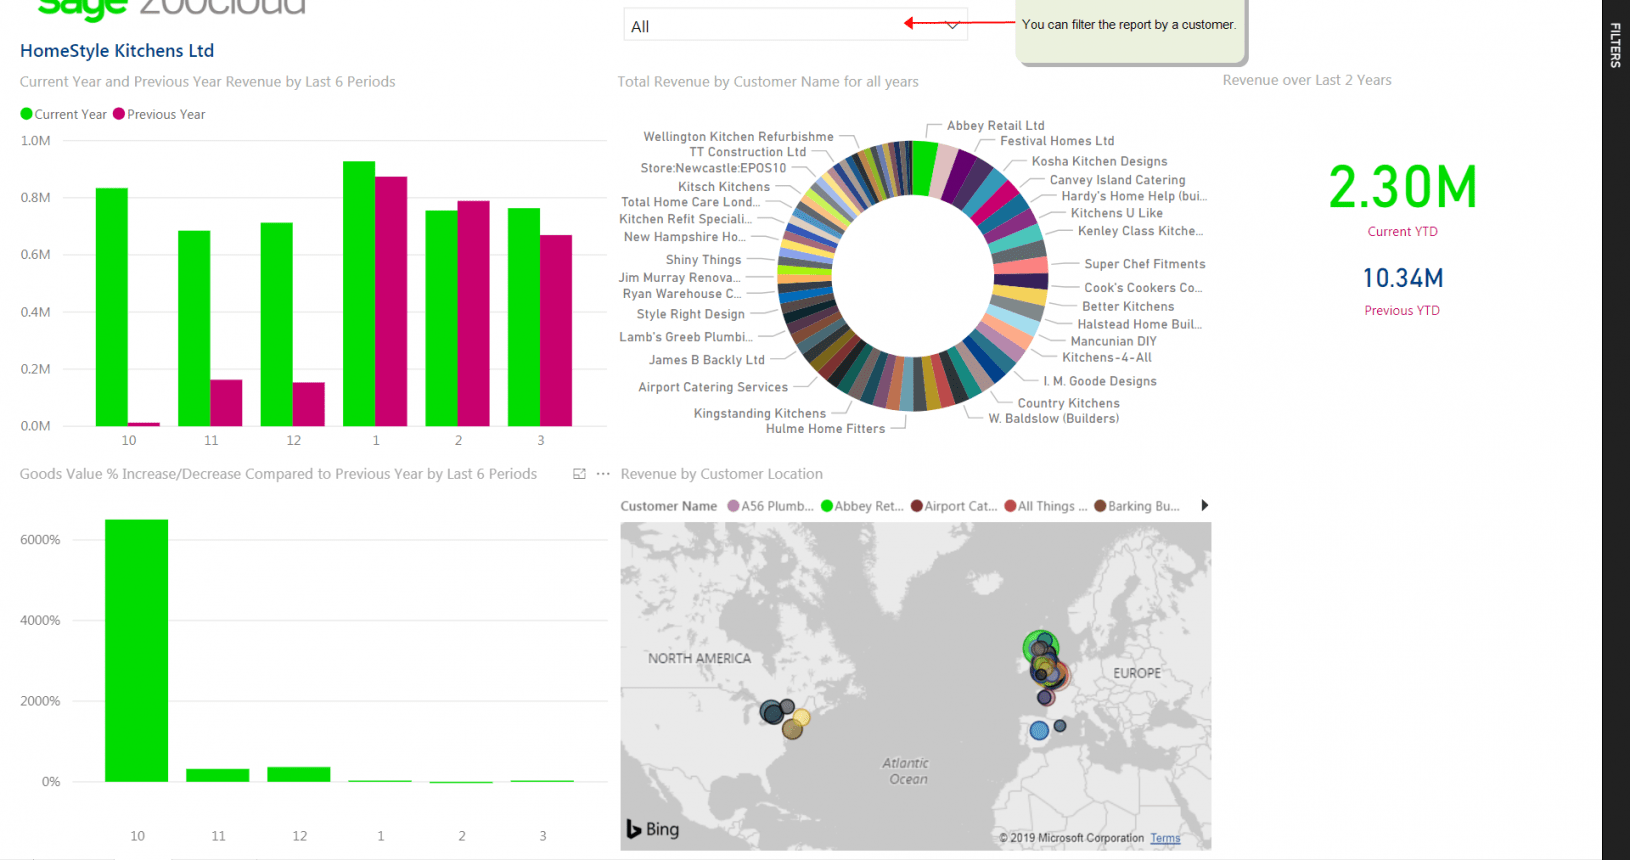This screenshot has height=860, width=1630.
Task: Click Style Right Design donut label
Action: click(691, 314)
